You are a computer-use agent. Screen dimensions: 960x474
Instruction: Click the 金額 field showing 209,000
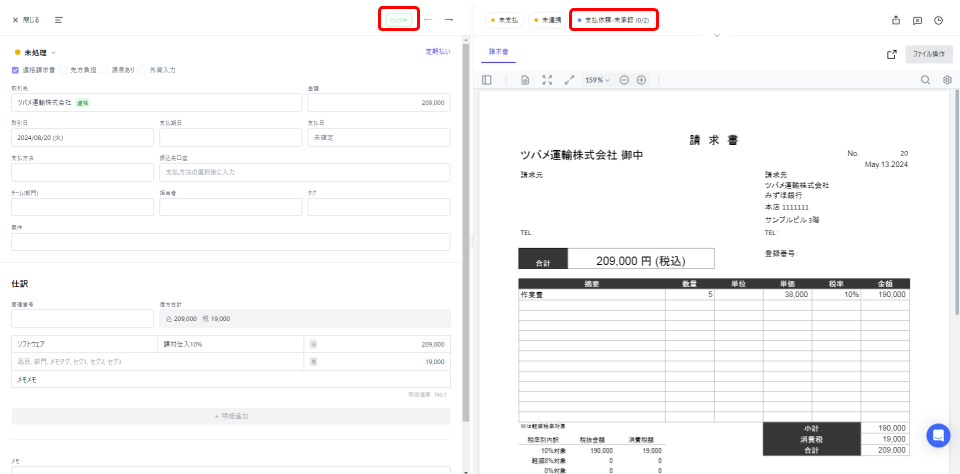click(378, 102)
